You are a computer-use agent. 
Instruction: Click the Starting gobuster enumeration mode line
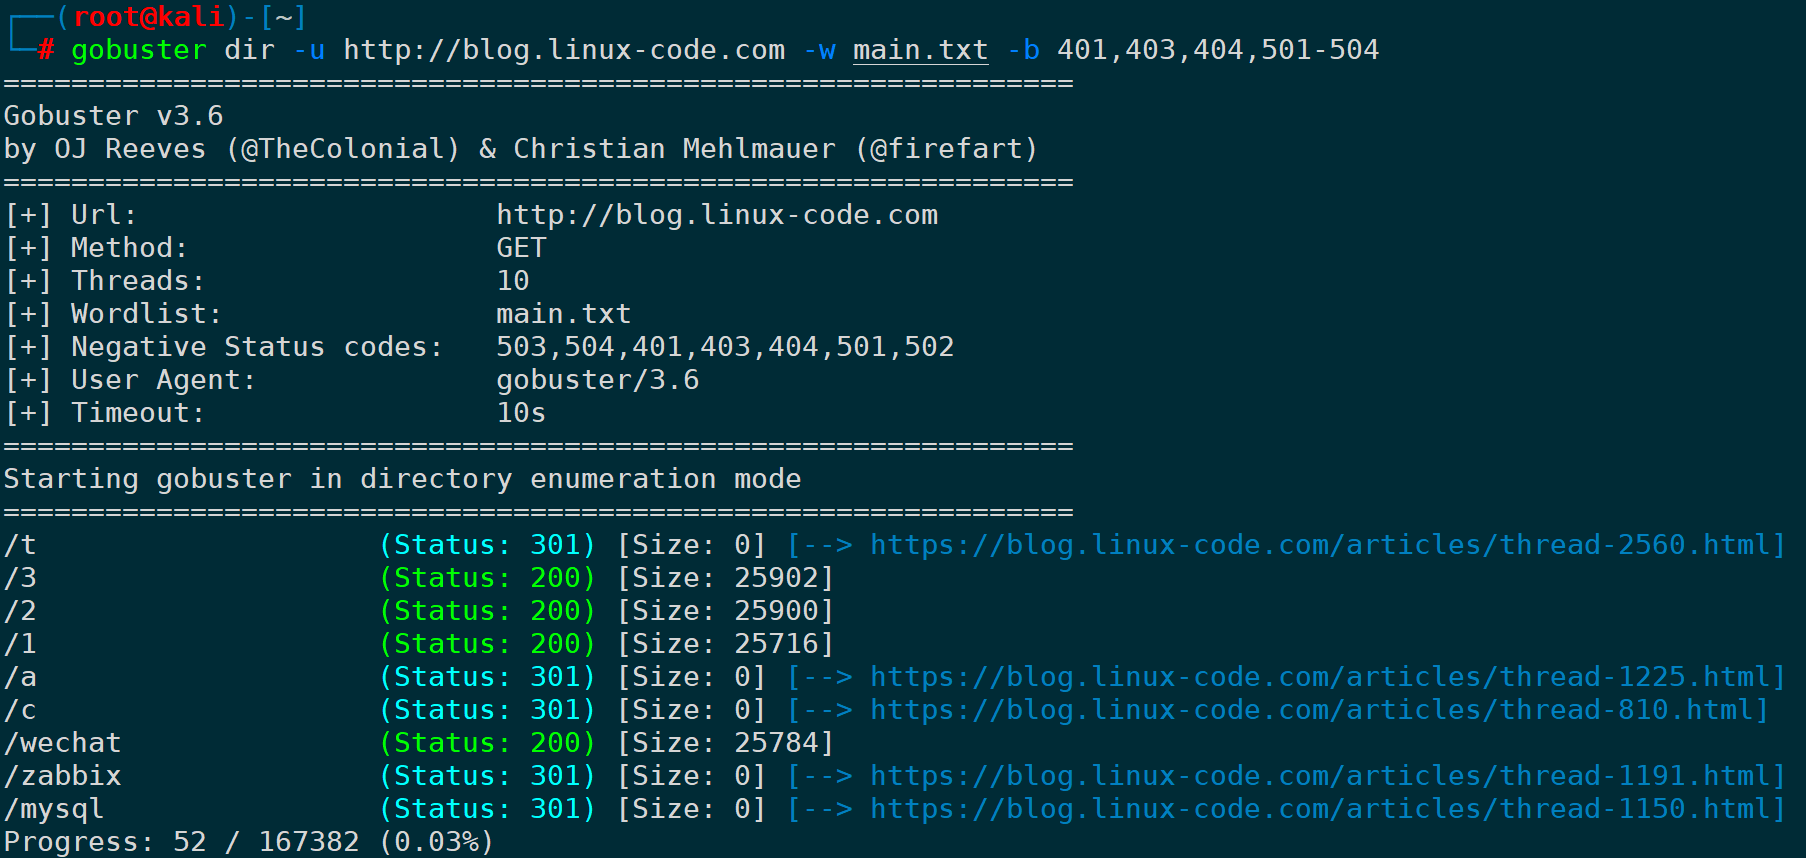(x=402, y=479)
